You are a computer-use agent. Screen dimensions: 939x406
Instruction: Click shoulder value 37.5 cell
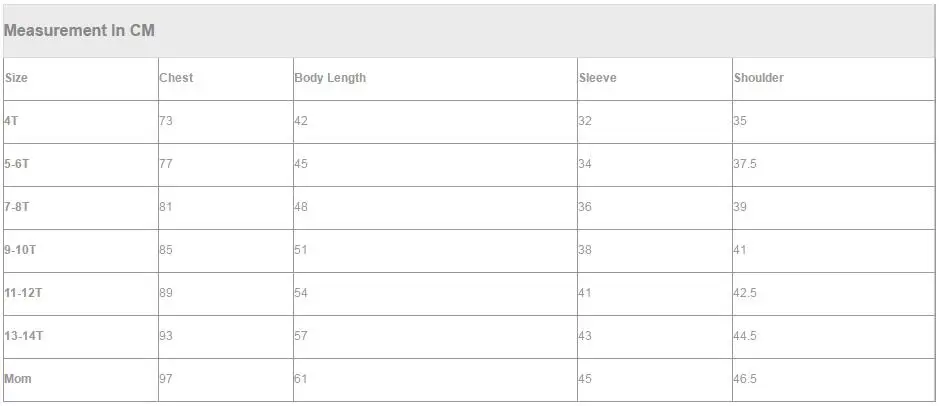click(x=745, y=163)
